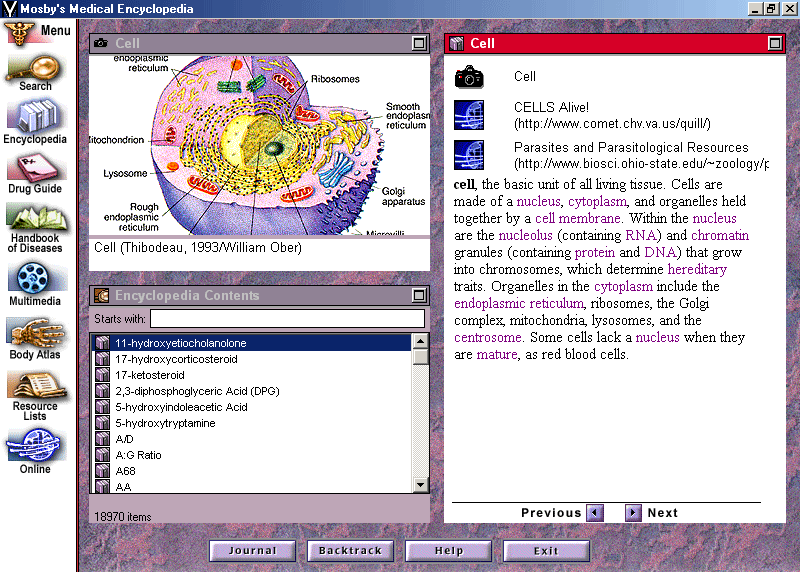Screen dimensions: 800x572
Task: Click the Backtrack button
Action: click(x=350, y=551)
